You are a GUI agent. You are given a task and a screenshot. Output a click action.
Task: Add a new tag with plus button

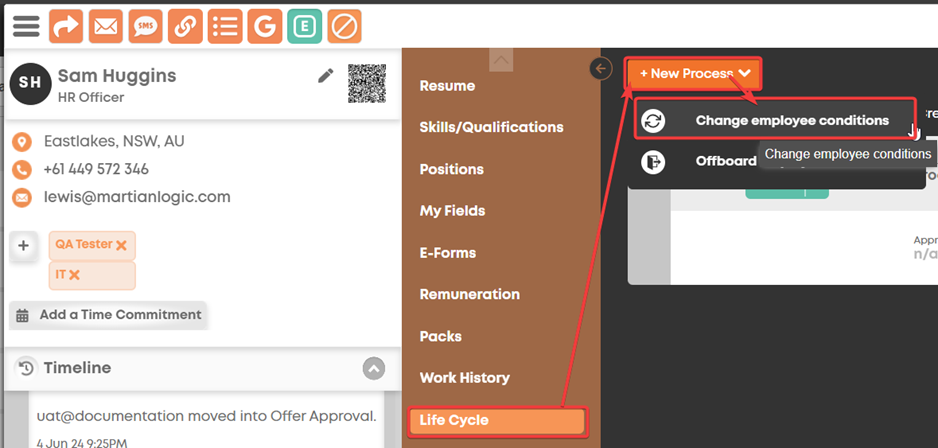coord(23,246)
